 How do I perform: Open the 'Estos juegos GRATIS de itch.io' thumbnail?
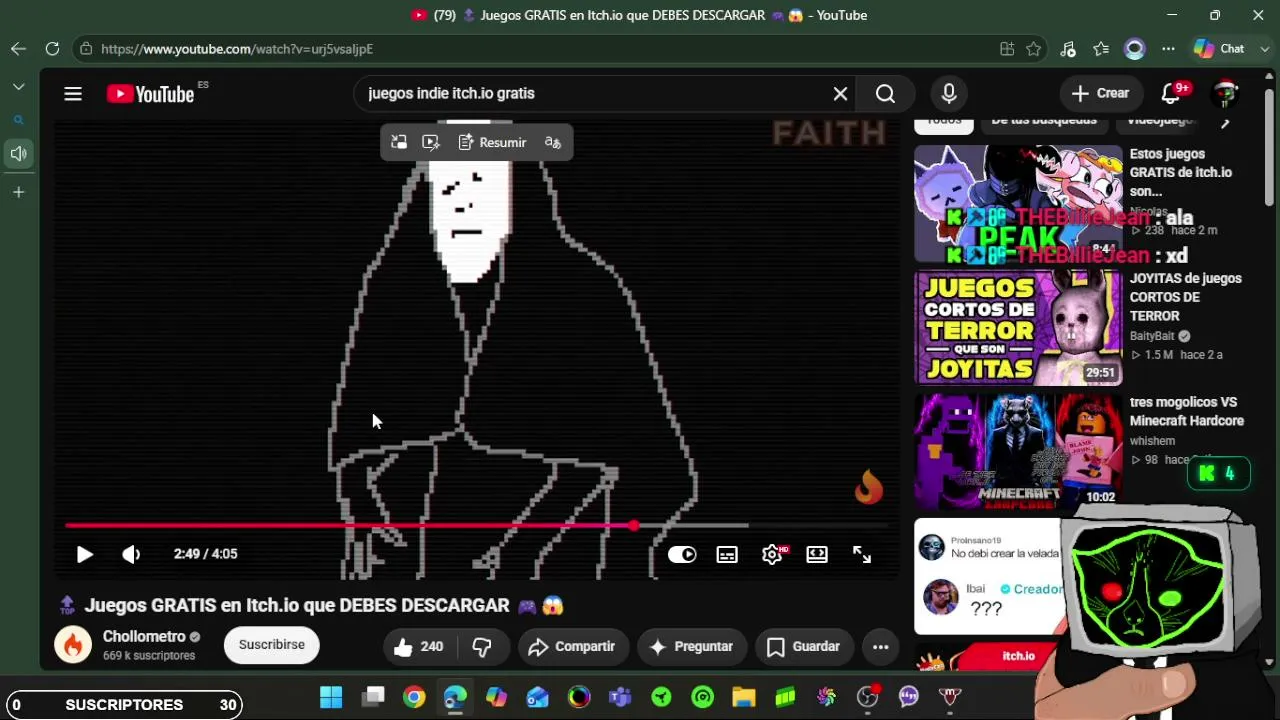pos(1018,204)
